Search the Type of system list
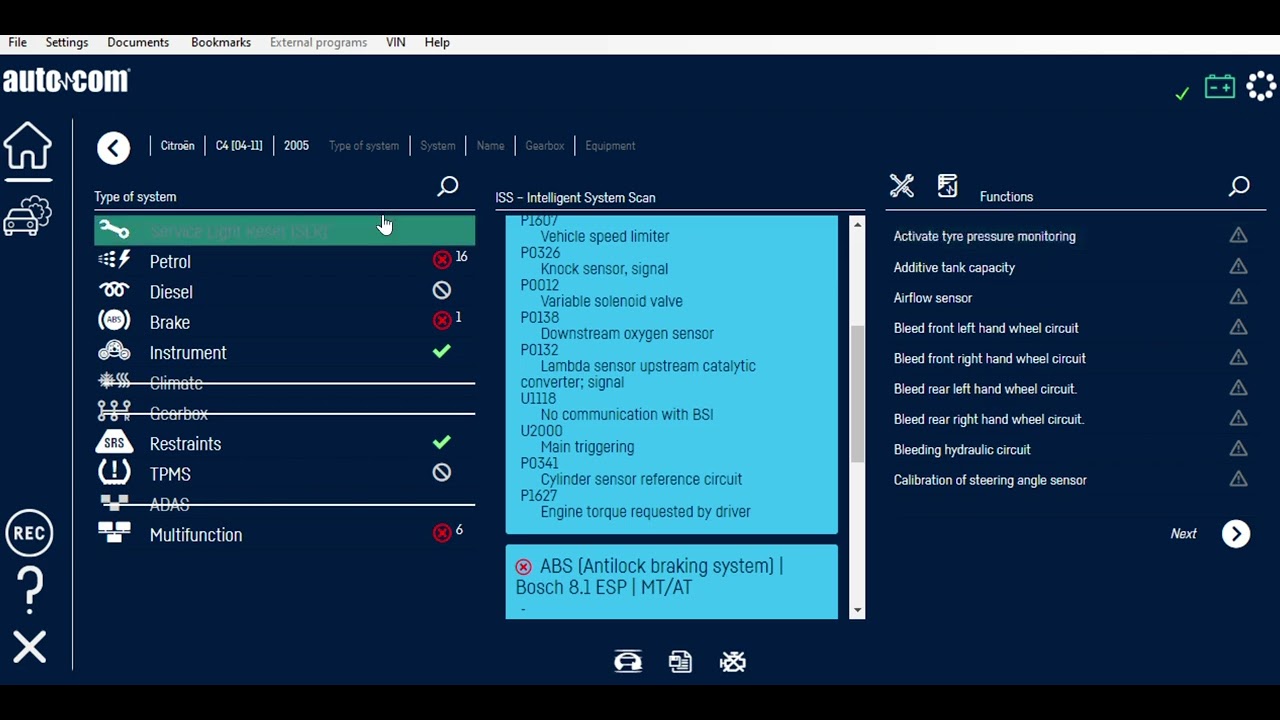 [x=448, y=186]
